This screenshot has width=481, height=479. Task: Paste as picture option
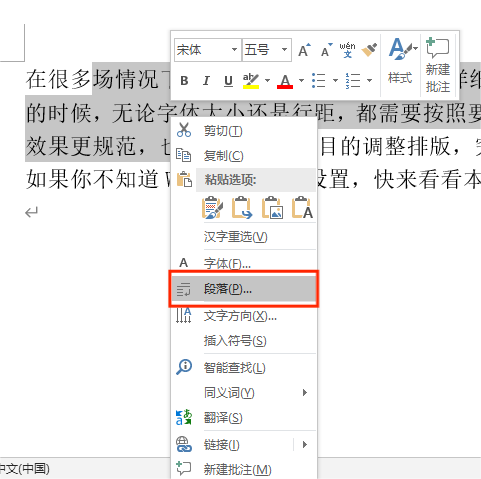pos(272,208)
